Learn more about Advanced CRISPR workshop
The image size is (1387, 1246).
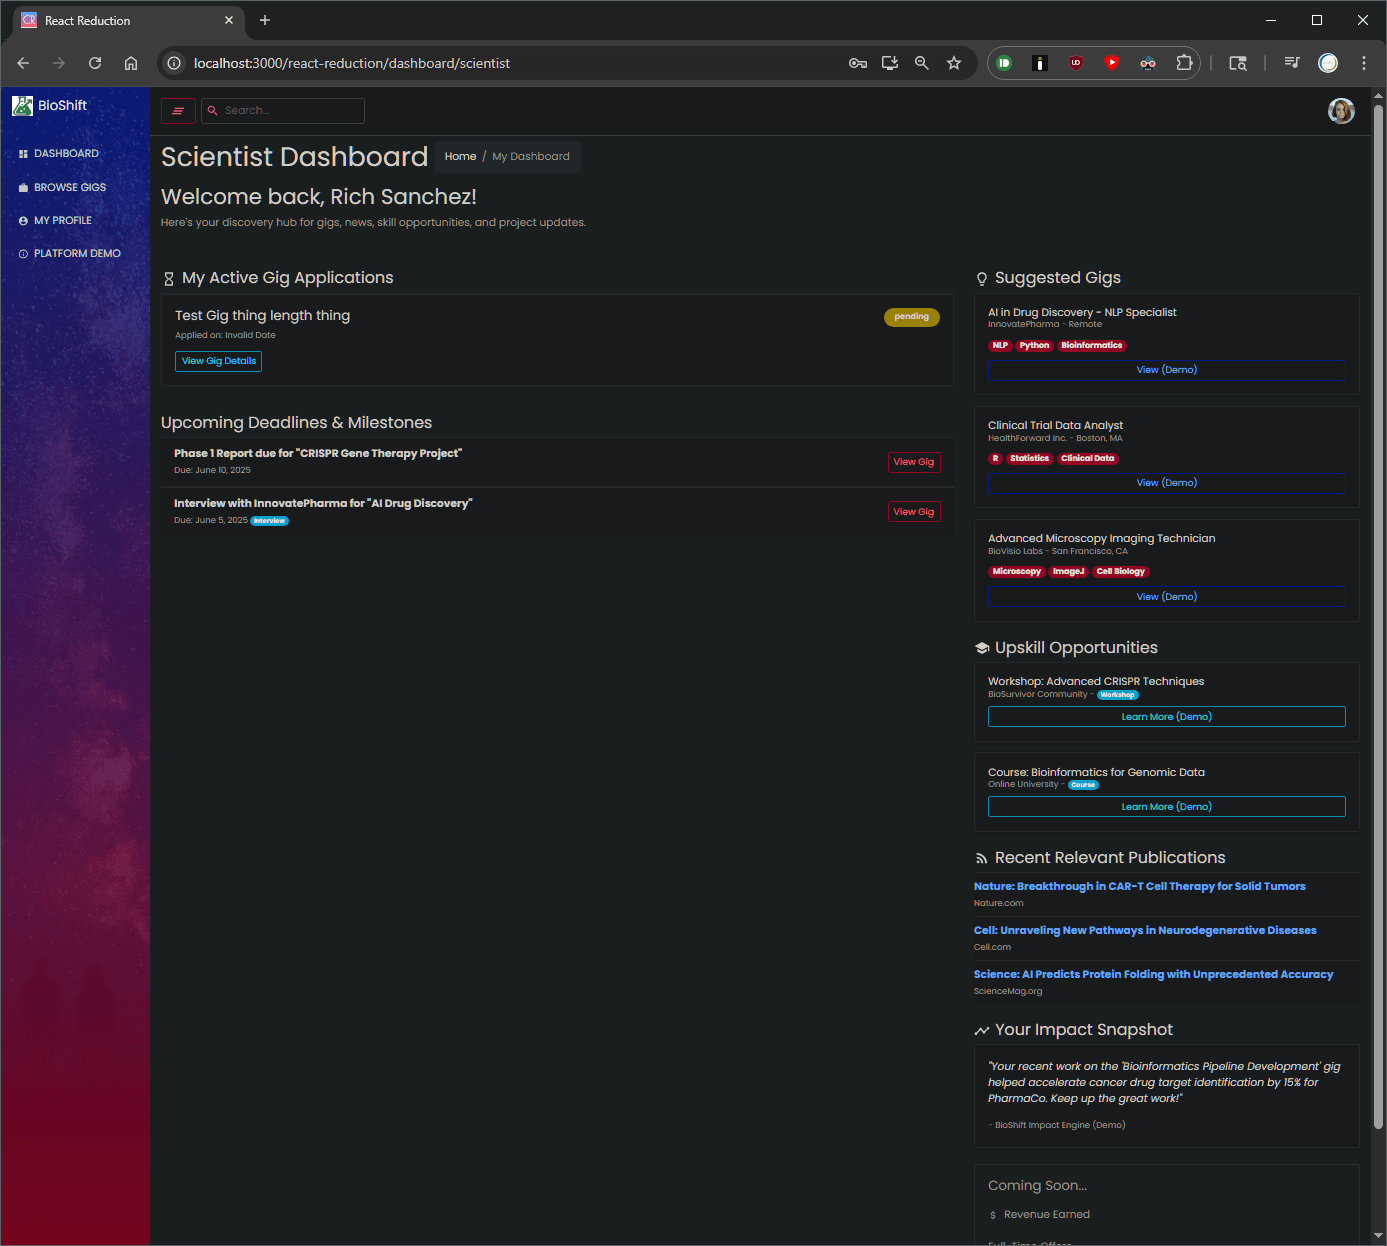[1166, 717]
